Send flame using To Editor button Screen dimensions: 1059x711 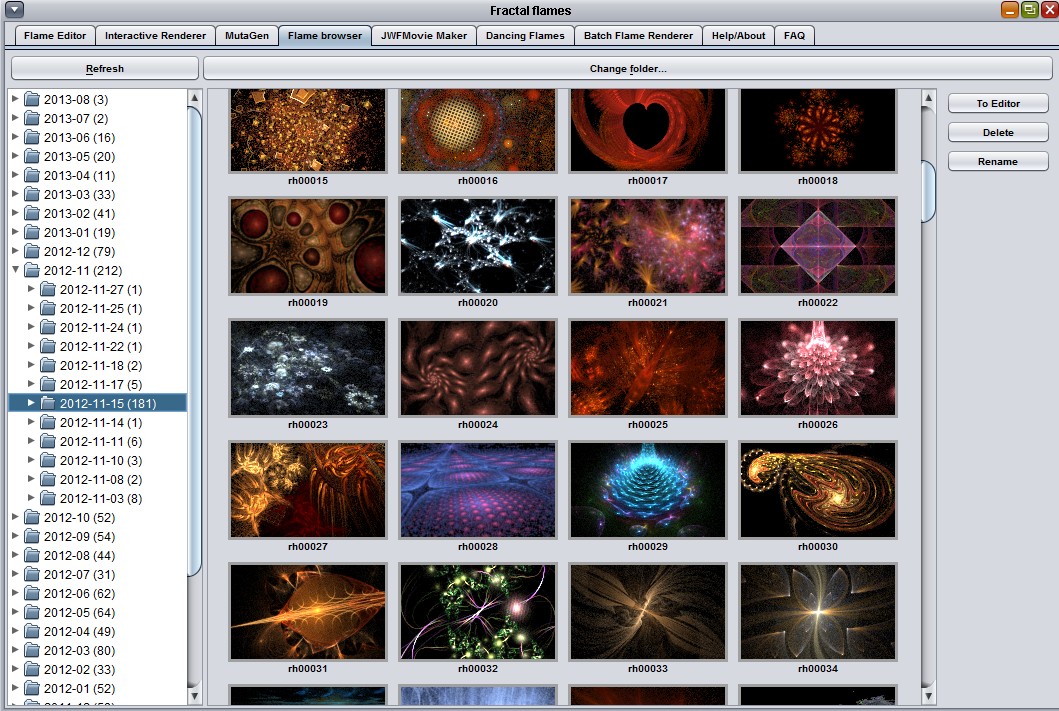(997, 104)
